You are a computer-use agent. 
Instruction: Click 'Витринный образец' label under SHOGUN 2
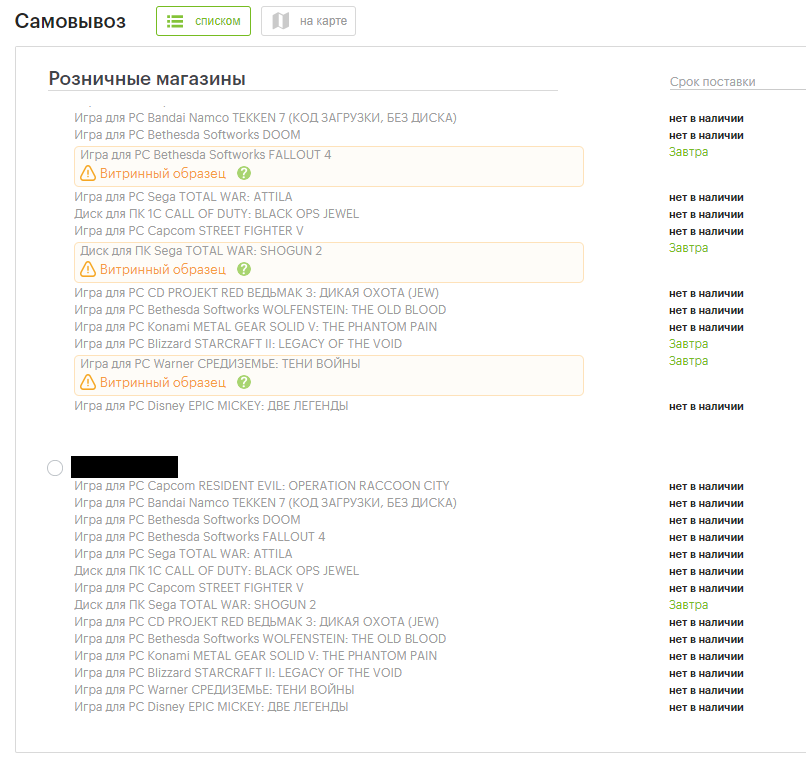point(163,270)
